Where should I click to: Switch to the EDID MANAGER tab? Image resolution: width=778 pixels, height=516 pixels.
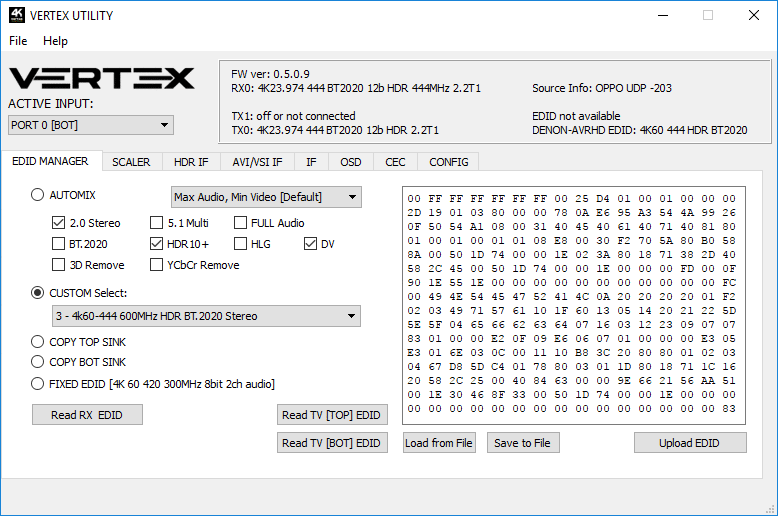(50, 161)
